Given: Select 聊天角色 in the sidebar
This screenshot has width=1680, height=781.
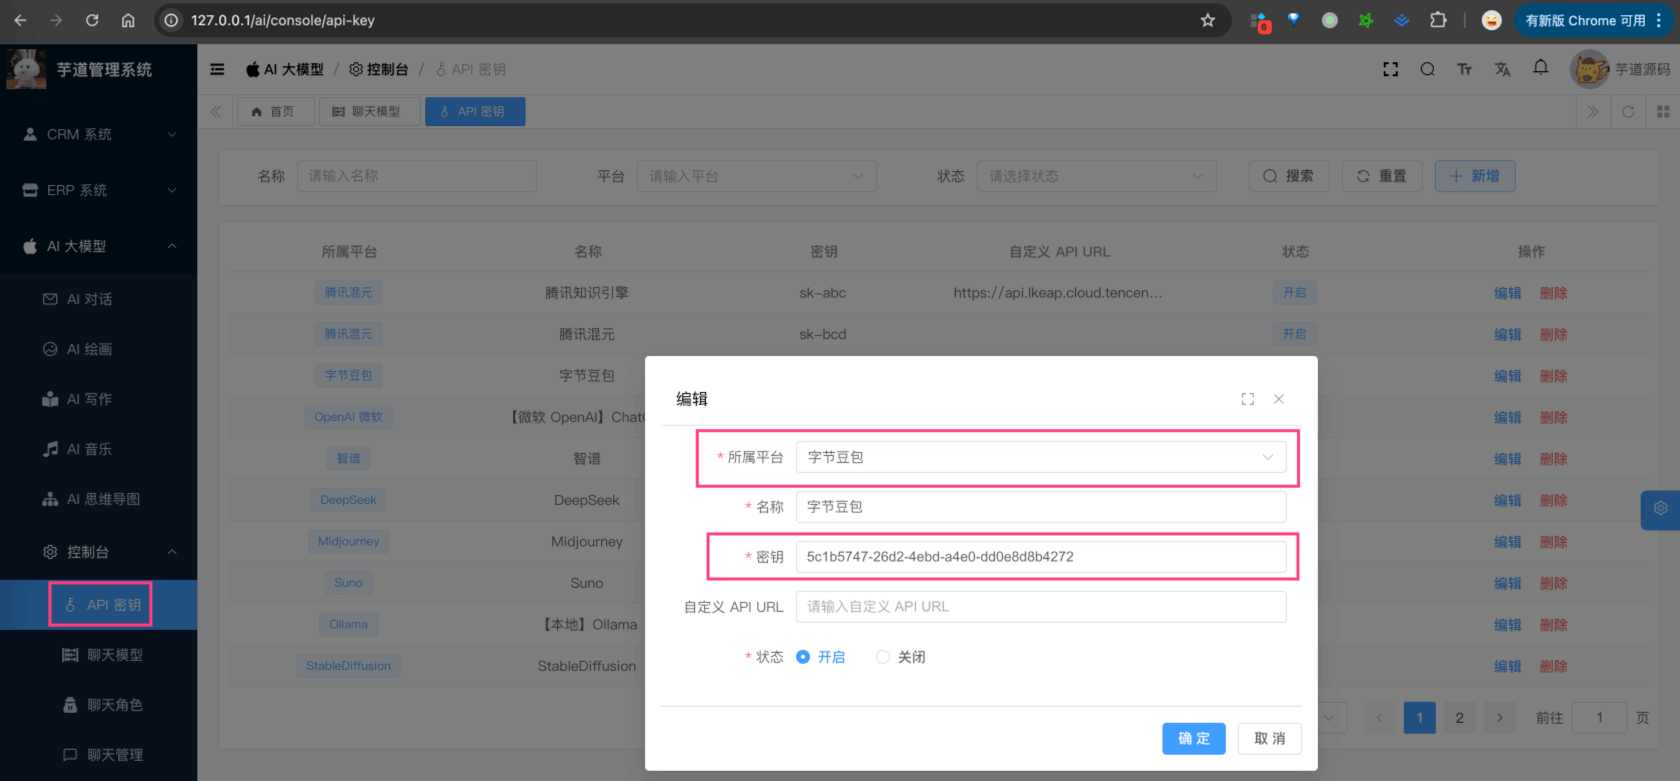Looking at the screenshot, I should click(x=114, y=705).
